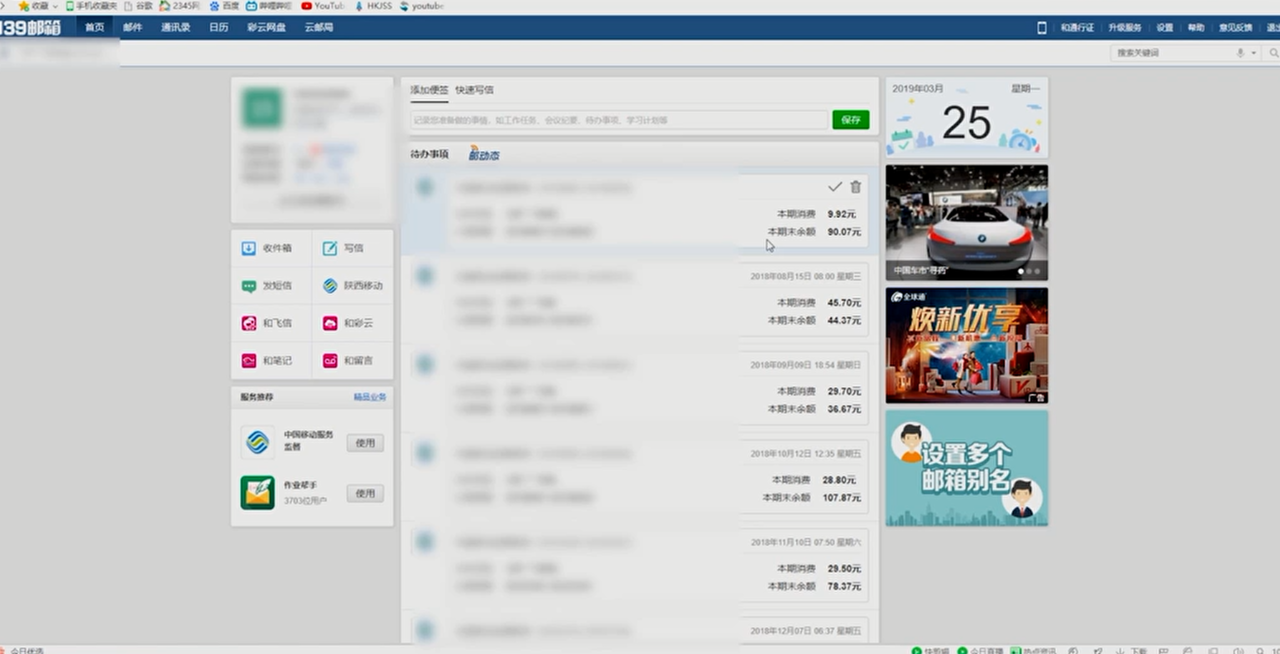This screenshot has width=1280, height=654.
Task: Click the 收藏 star bookmark icon
Action: pyautogui.click(x=24, y=6)
